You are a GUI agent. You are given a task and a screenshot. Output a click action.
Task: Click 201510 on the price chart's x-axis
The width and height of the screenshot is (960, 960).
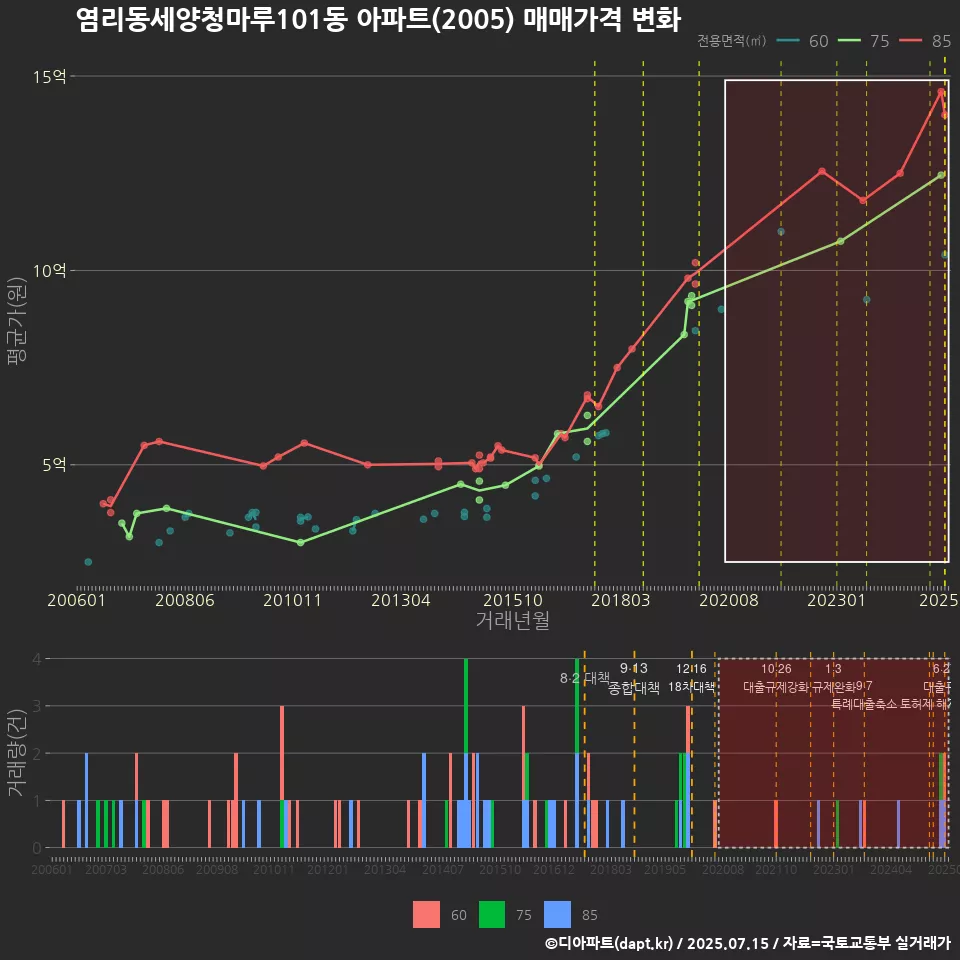512,600
